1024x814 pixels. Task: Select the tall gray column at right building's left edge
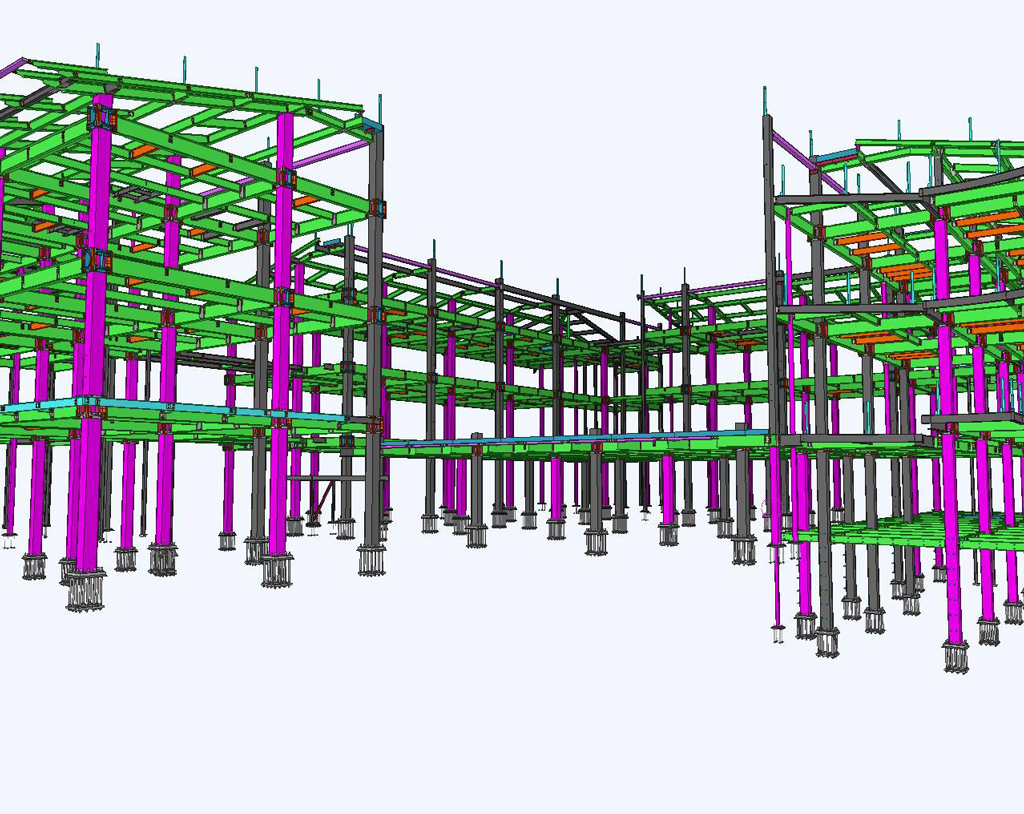(770, 300)
